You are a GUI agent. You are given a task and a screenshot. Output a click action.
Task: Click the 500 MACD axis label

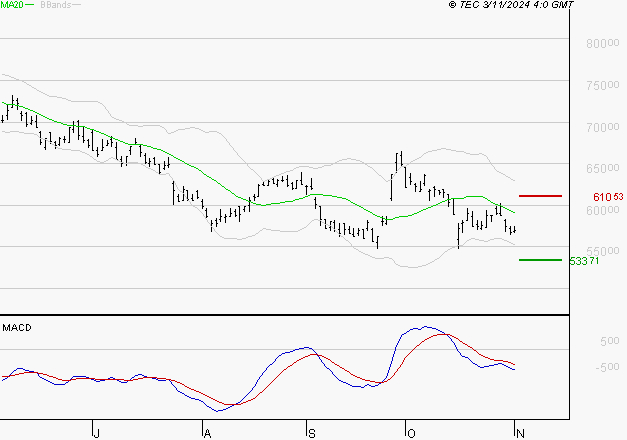(x=609, y=341)
